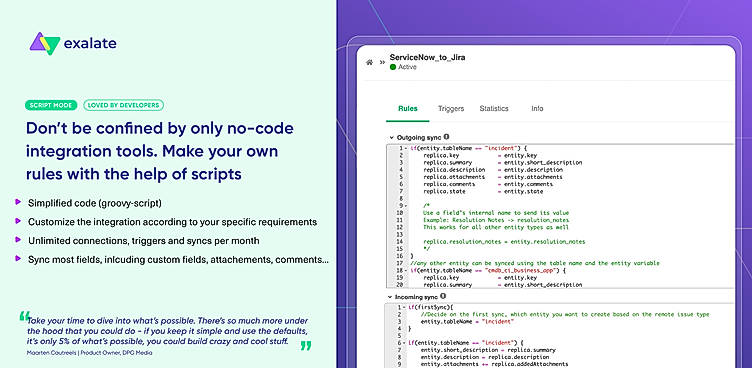
Task: Click the 'if(firstSync){' code line
Action: pyautogui.click(x=431, y=307)
